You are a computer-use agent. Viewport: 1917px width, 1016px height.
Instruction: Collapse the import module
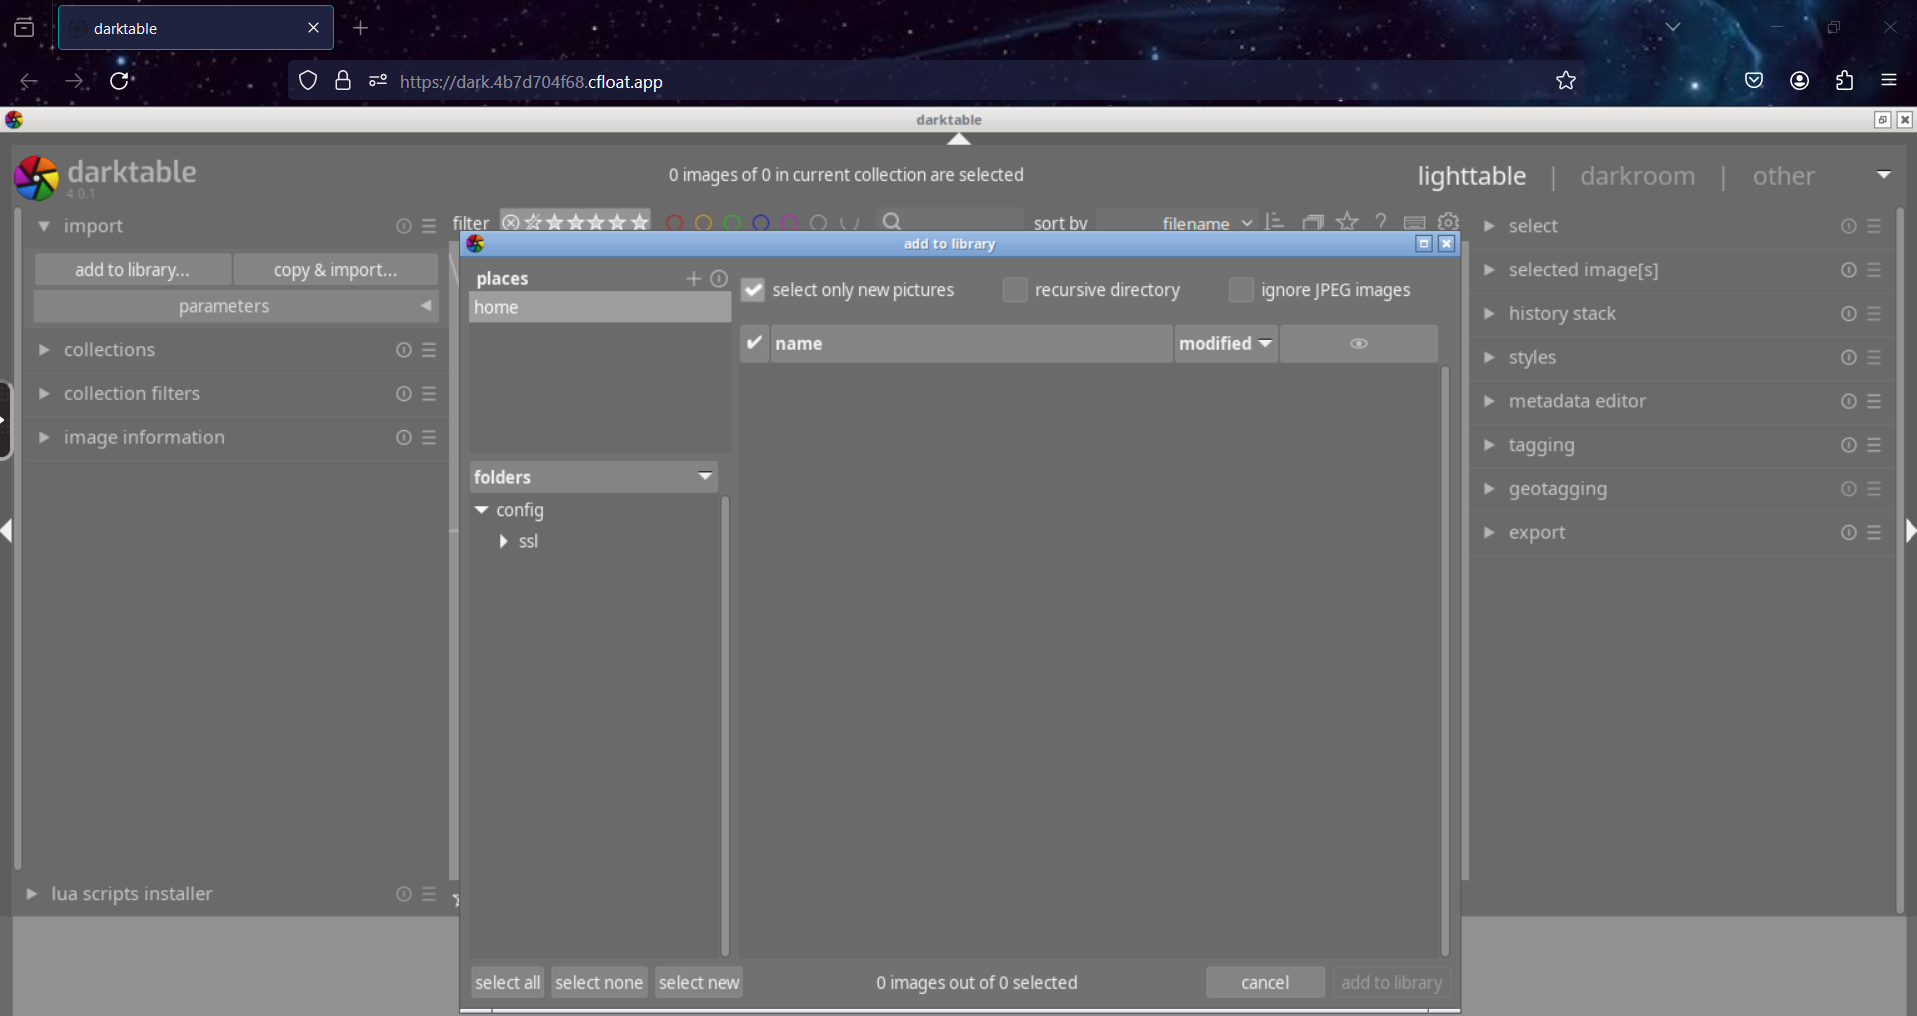pos(44,226)
